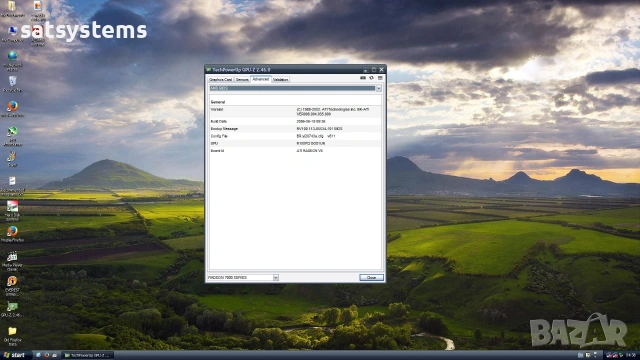Open the Sensors tab in GPU-Z
Viewport: 640px width, 360px height.
242,80
